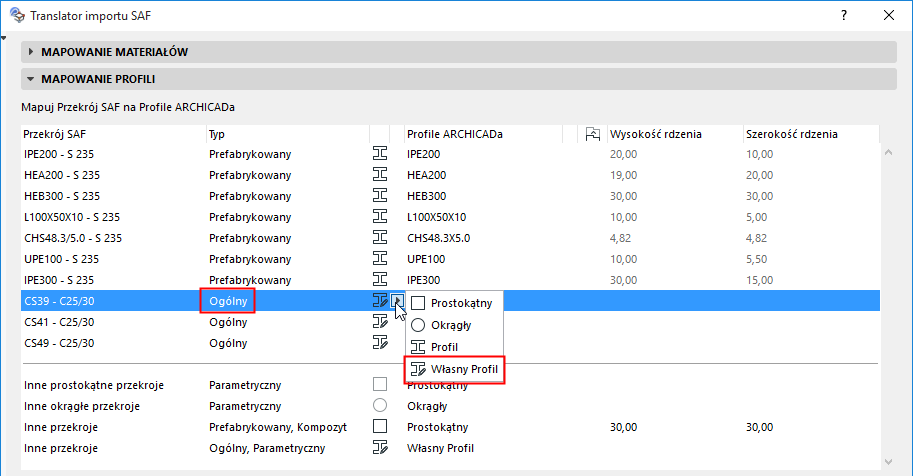Choose Własny Profil from the popup menu
Viewport: 913px width, 476px height.
(454, 369)
